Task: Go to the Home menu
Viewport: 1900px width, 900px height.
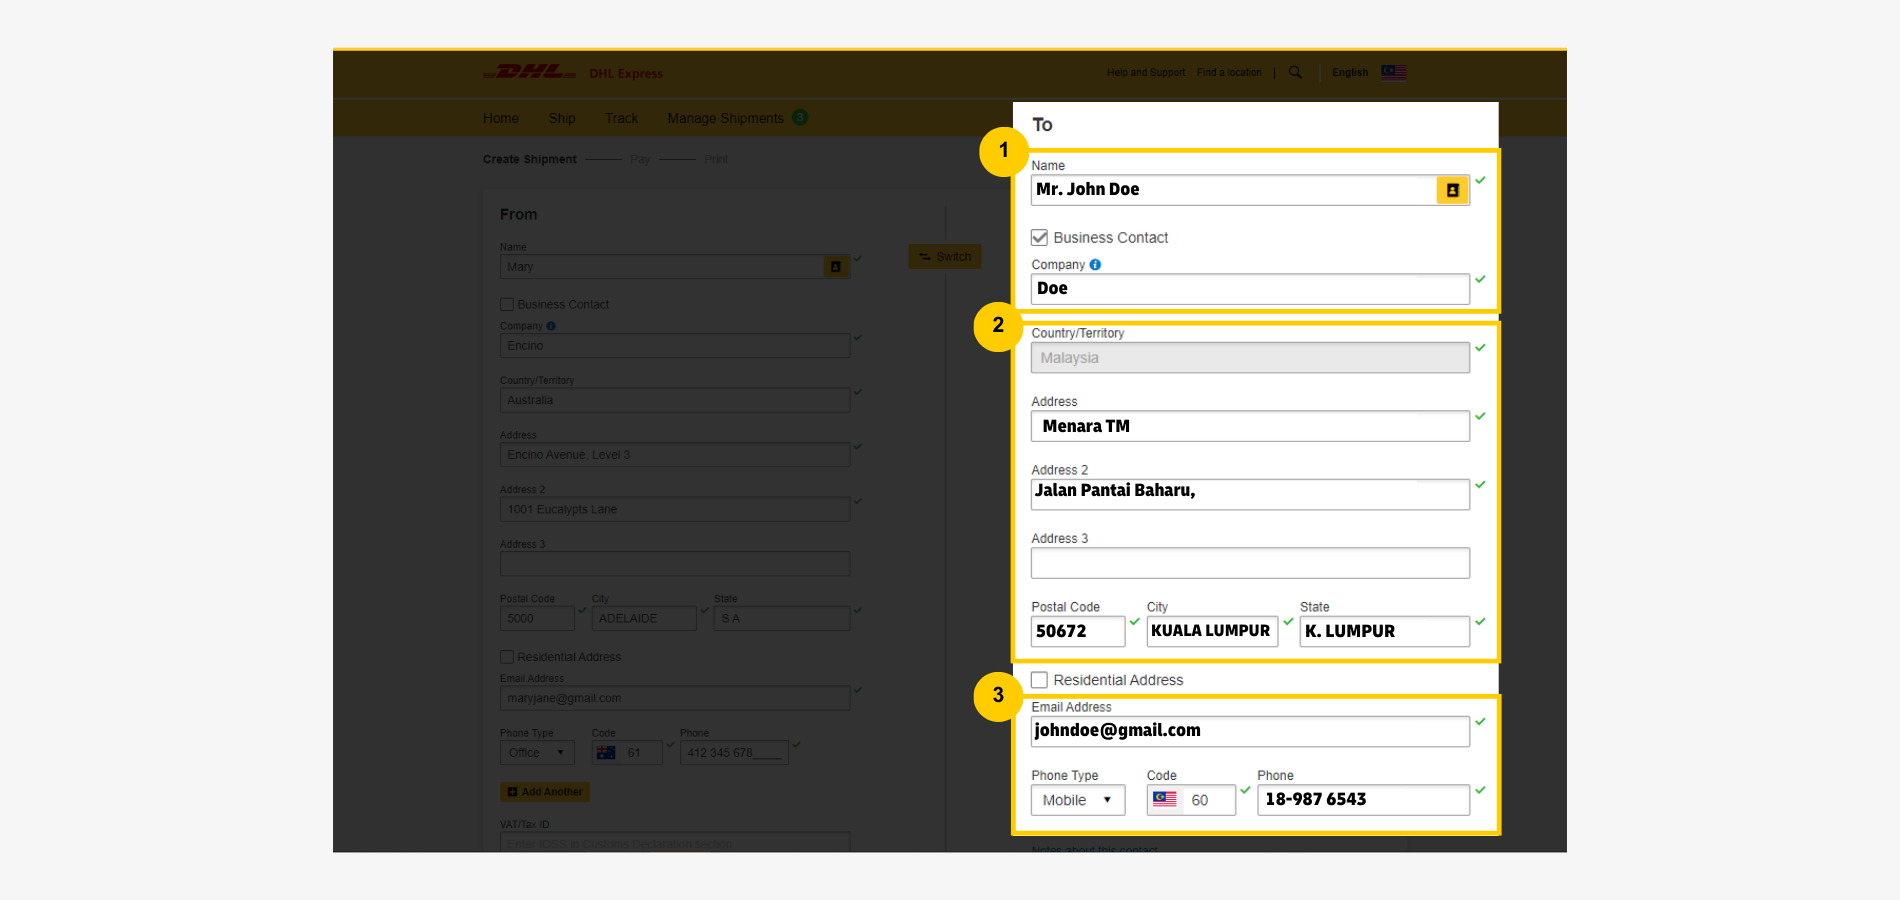Action: coord(501,118)
